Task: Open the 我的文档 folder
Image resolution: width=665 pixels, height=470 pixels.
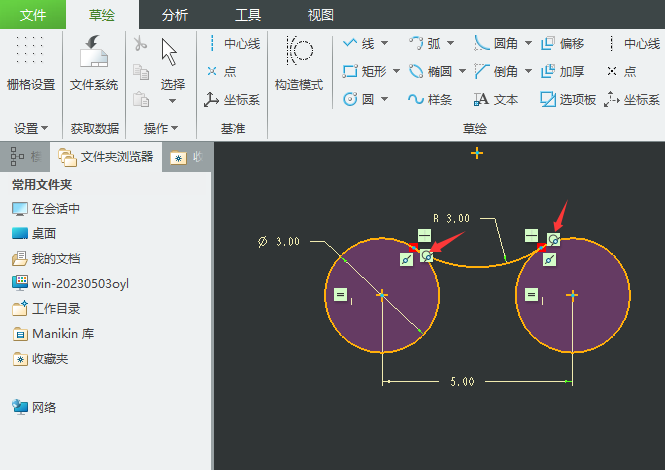Action: point(46,259)
